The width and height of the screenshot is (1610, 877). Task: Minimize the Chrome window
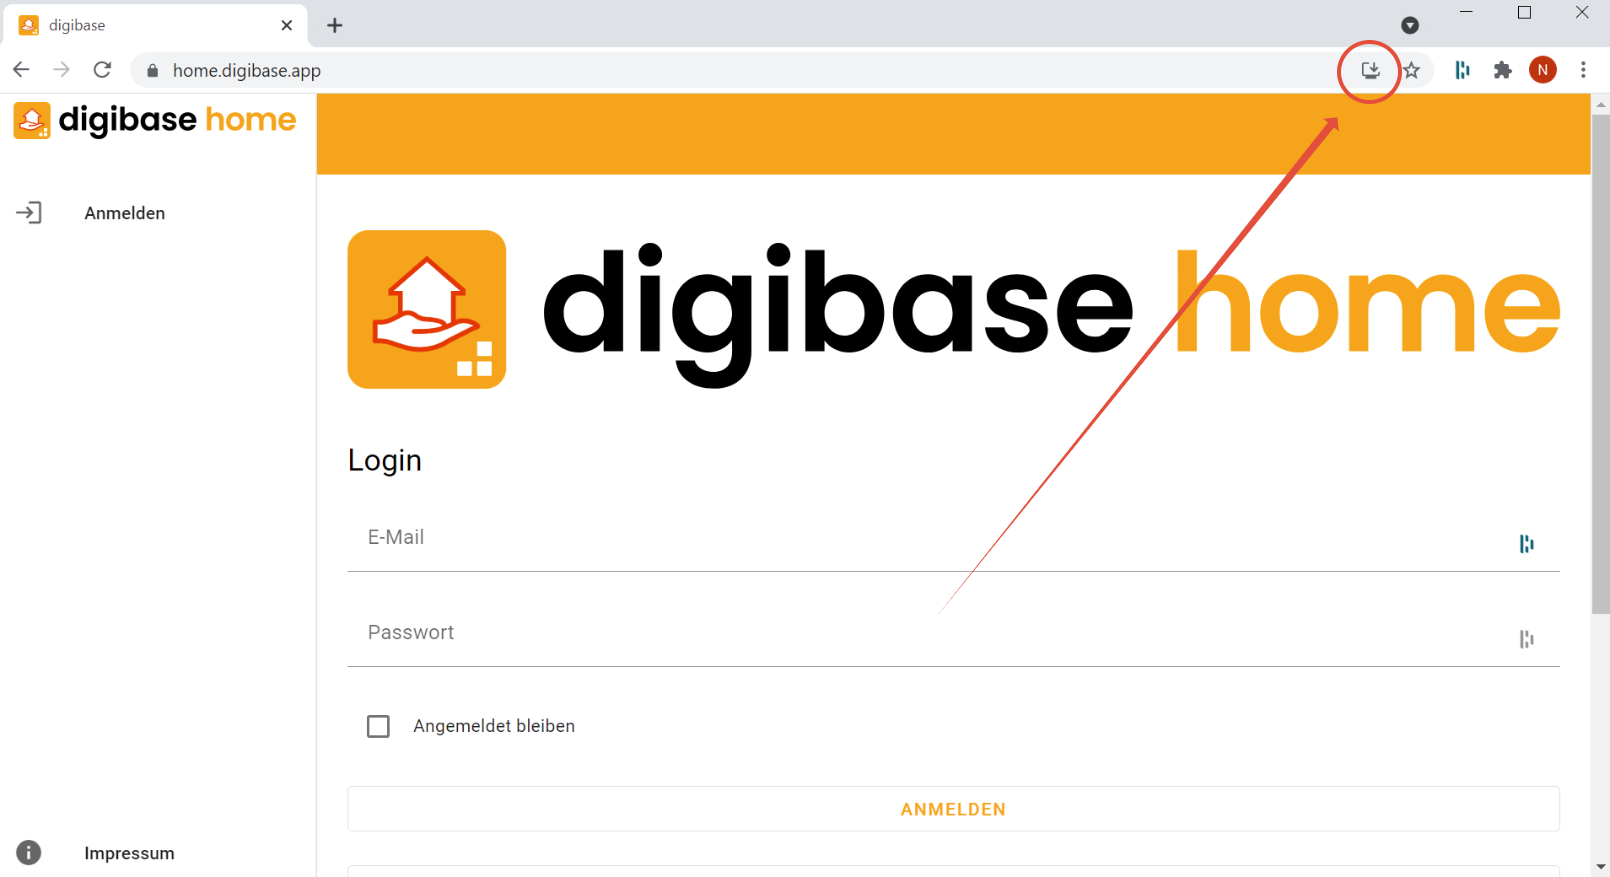click(x=1466, y=12)
